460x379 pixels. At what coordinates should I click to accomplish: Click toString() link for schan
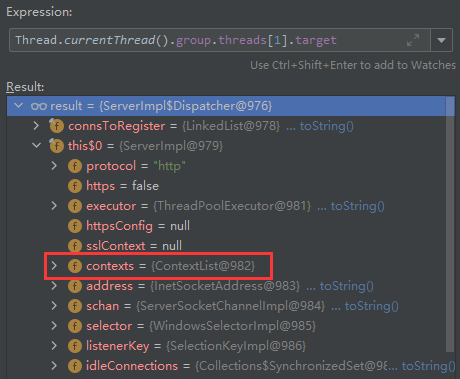371,306
